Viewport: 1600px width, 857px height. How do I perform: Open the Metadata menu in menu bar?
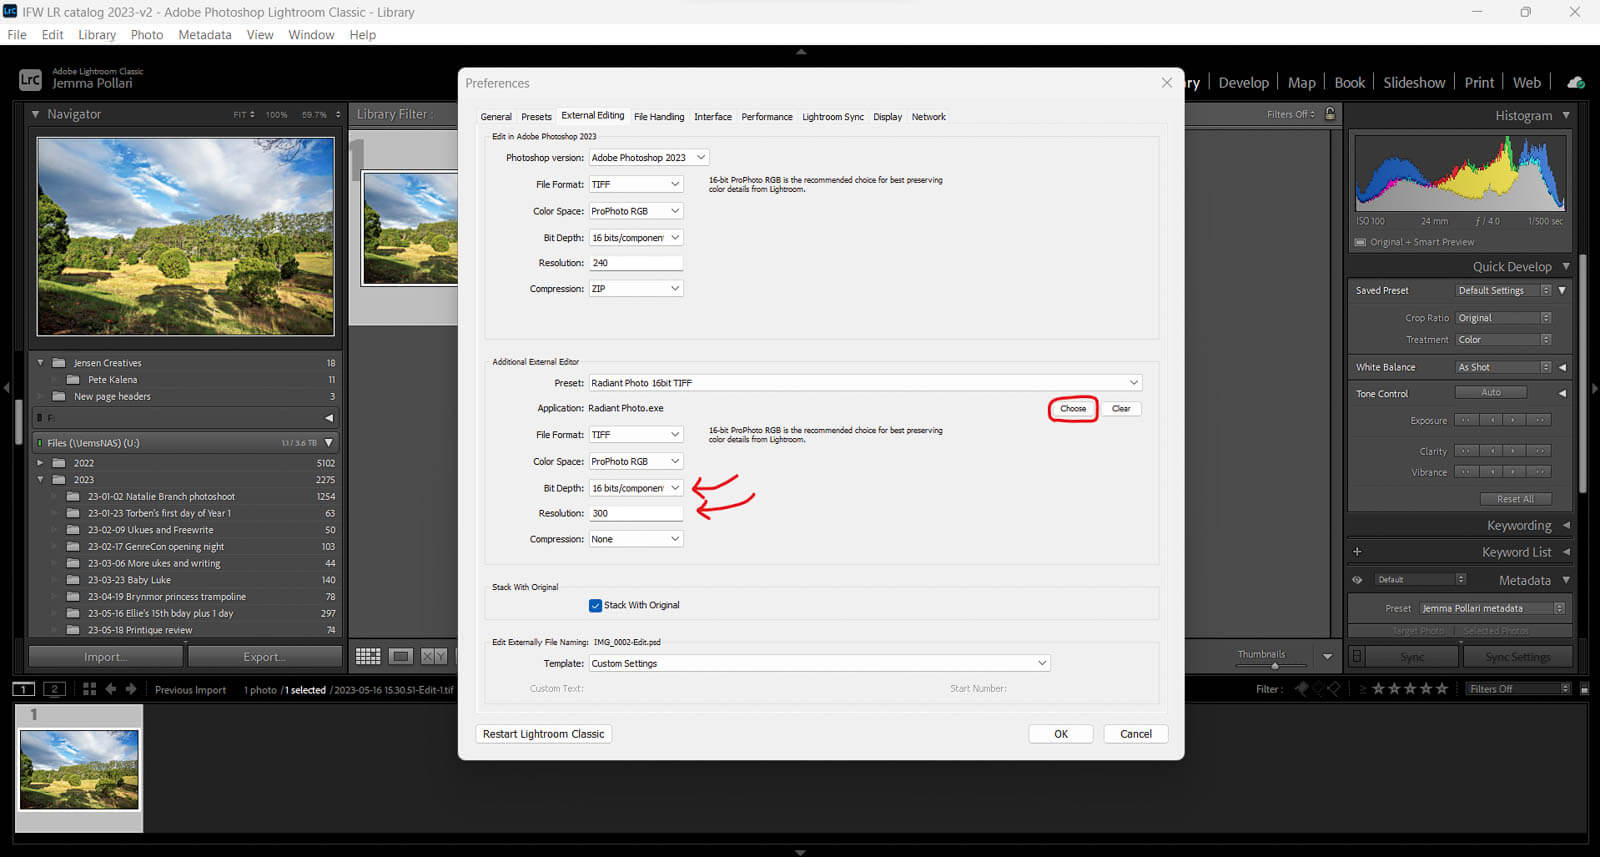tap(204, 34)
